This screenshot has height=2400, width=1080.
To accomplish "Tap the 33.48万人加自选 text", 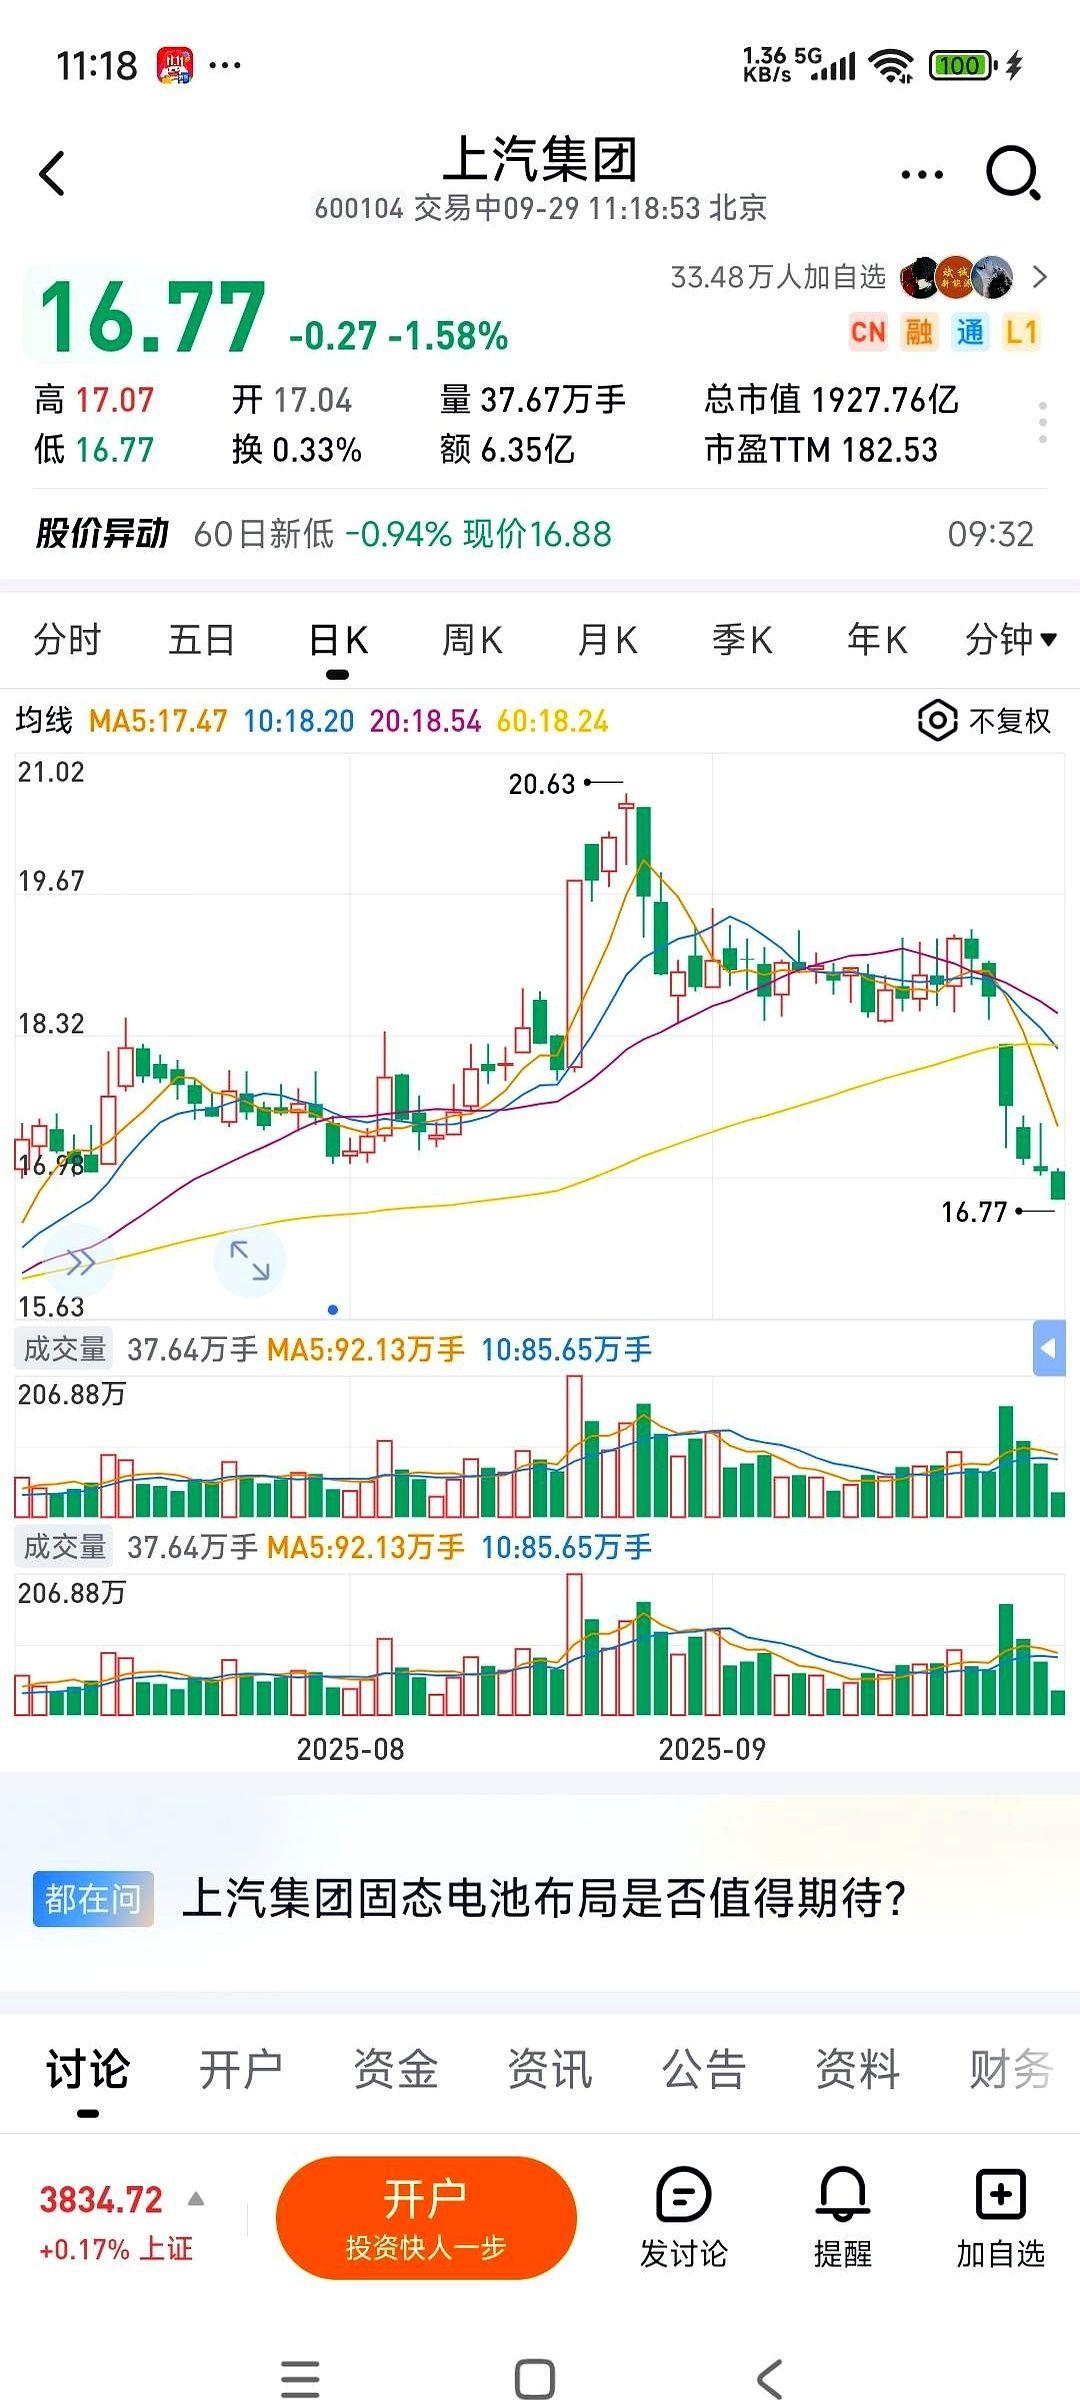I will 778,277.
